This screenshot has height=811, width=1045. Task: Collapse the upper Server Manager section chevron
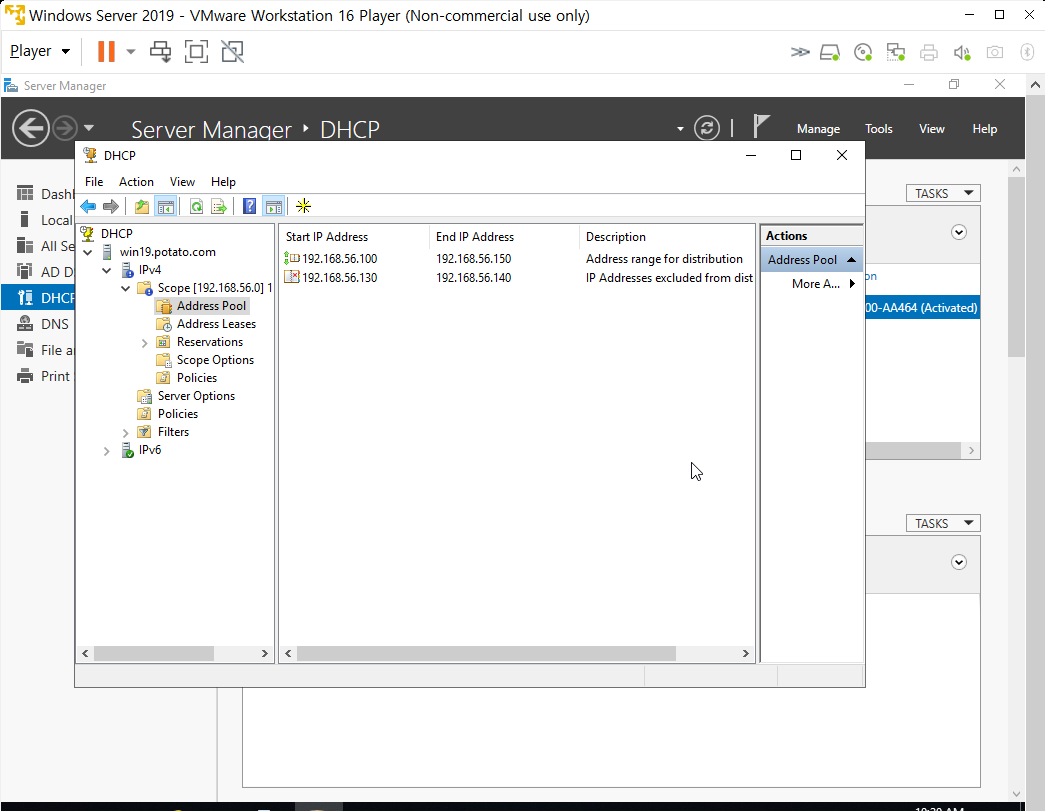[959, 233]
